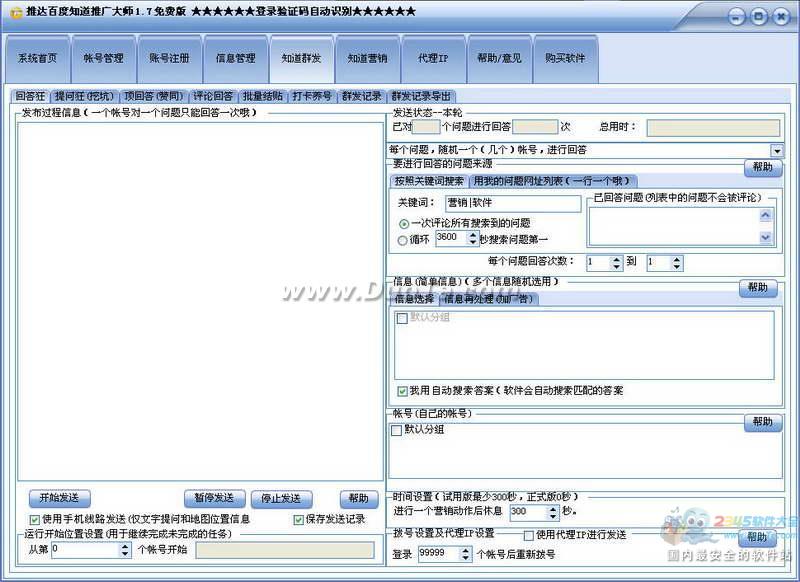This screenshot has height=582, width=800.
Task: Decrease the minimum 每个问题回答次数 value
Action: pos(617,267)
